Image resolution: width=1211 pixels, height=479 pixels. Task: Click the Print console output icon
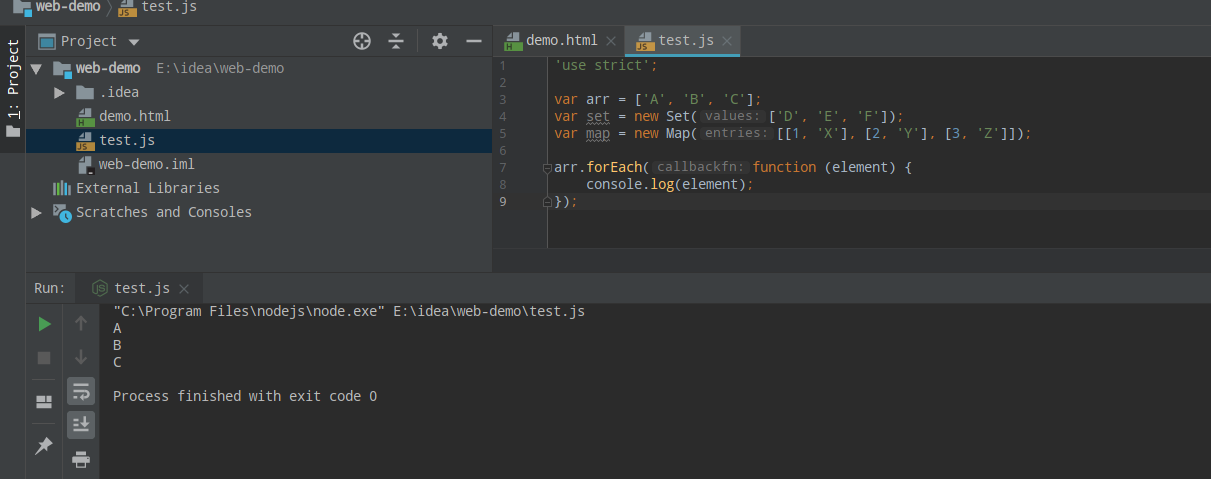[81, 459]
